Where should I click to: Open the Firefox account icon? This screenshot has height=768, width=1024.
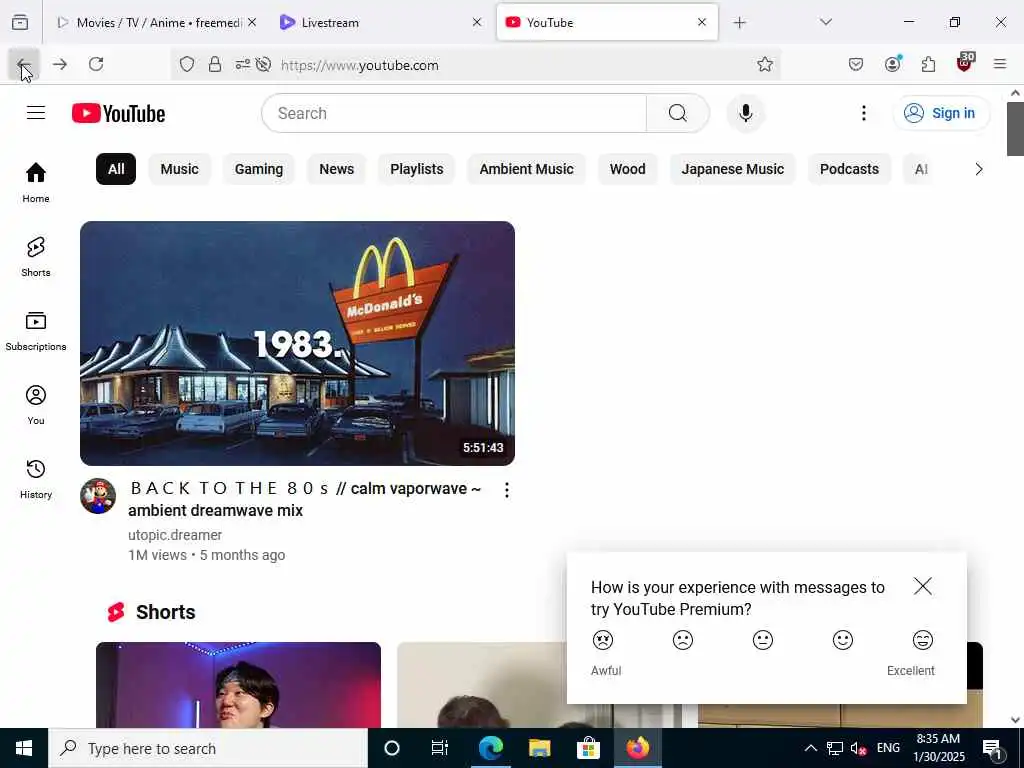click(x=892, y=64)
